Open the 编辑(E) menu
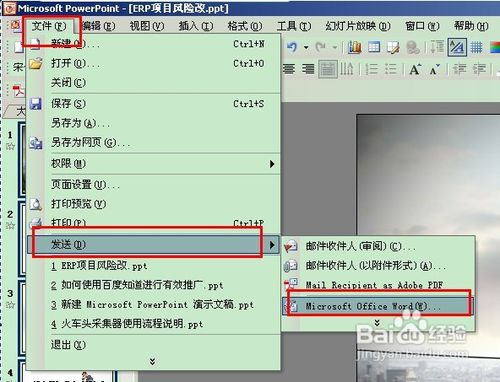 point(98,26)
